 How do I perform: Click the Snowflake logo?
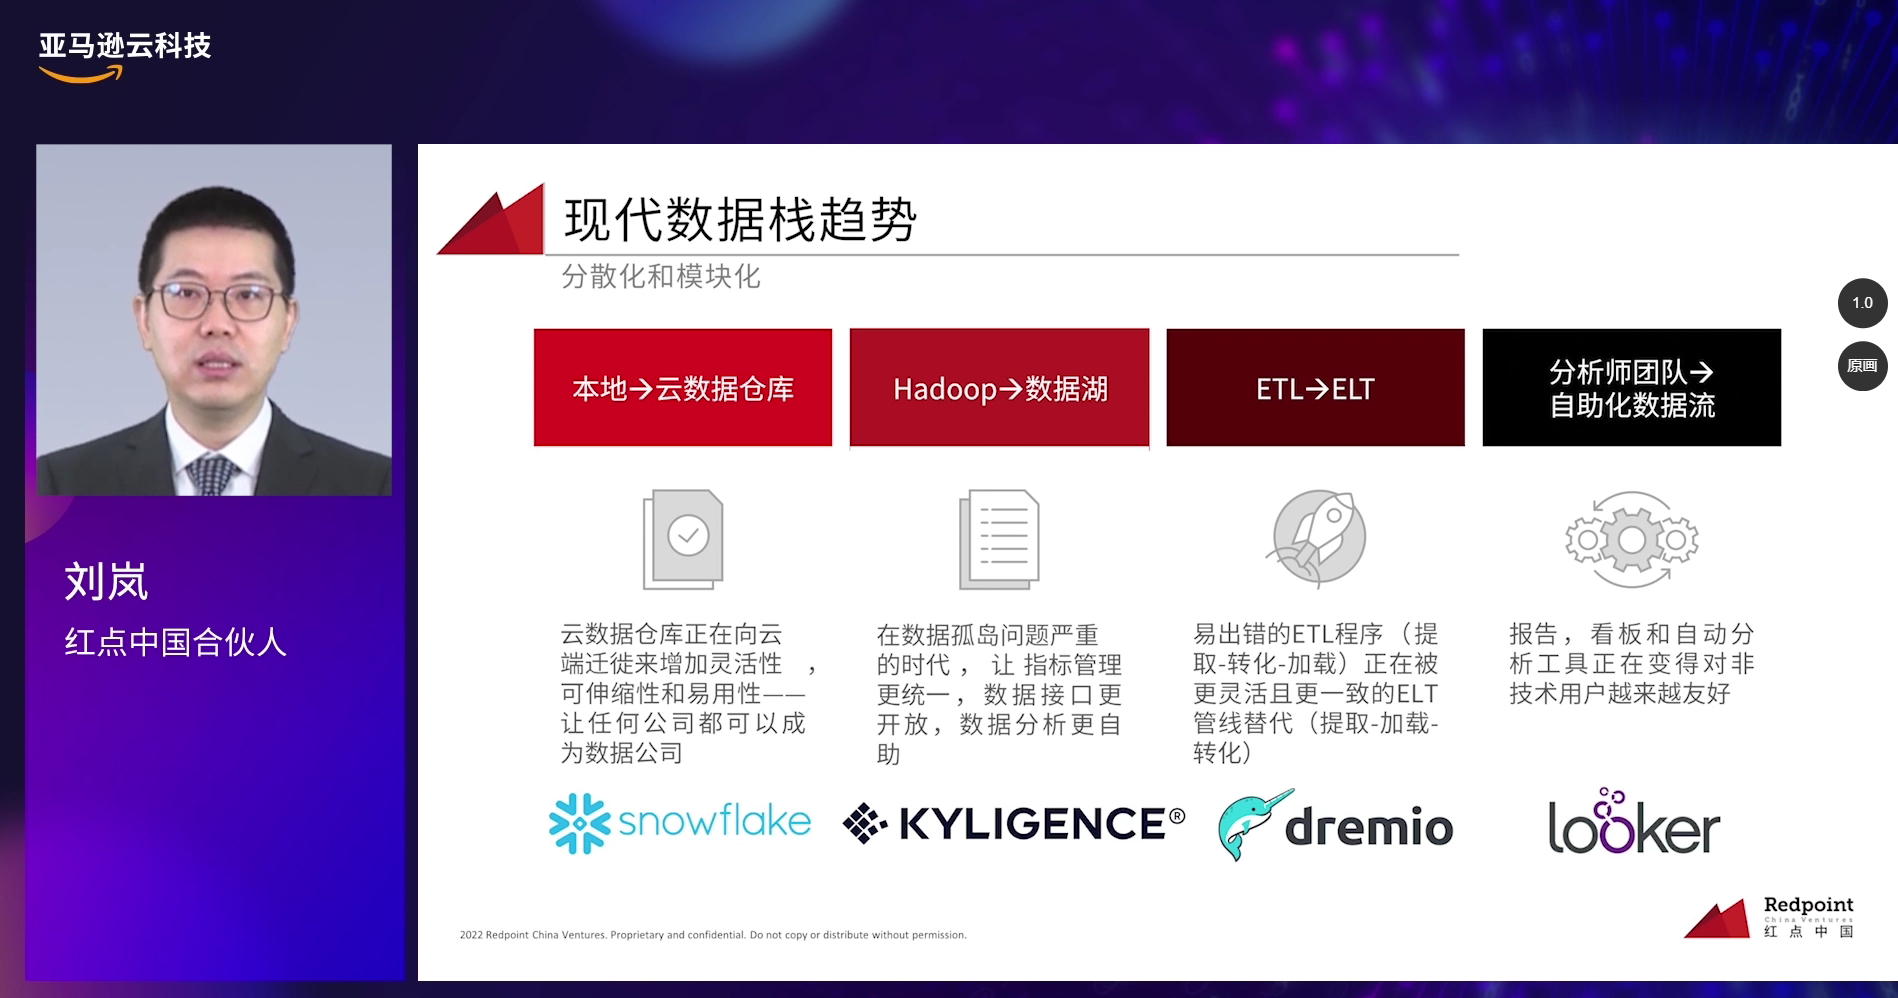pos(680,823)
